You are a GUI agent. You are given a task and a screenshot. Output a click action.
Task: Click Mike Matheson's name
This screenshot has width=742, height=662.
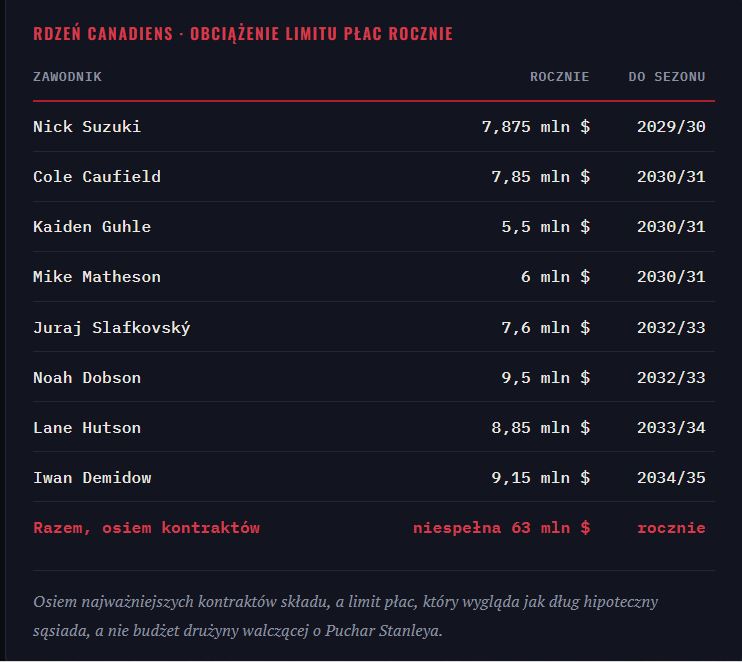click(x=97, y=277)
